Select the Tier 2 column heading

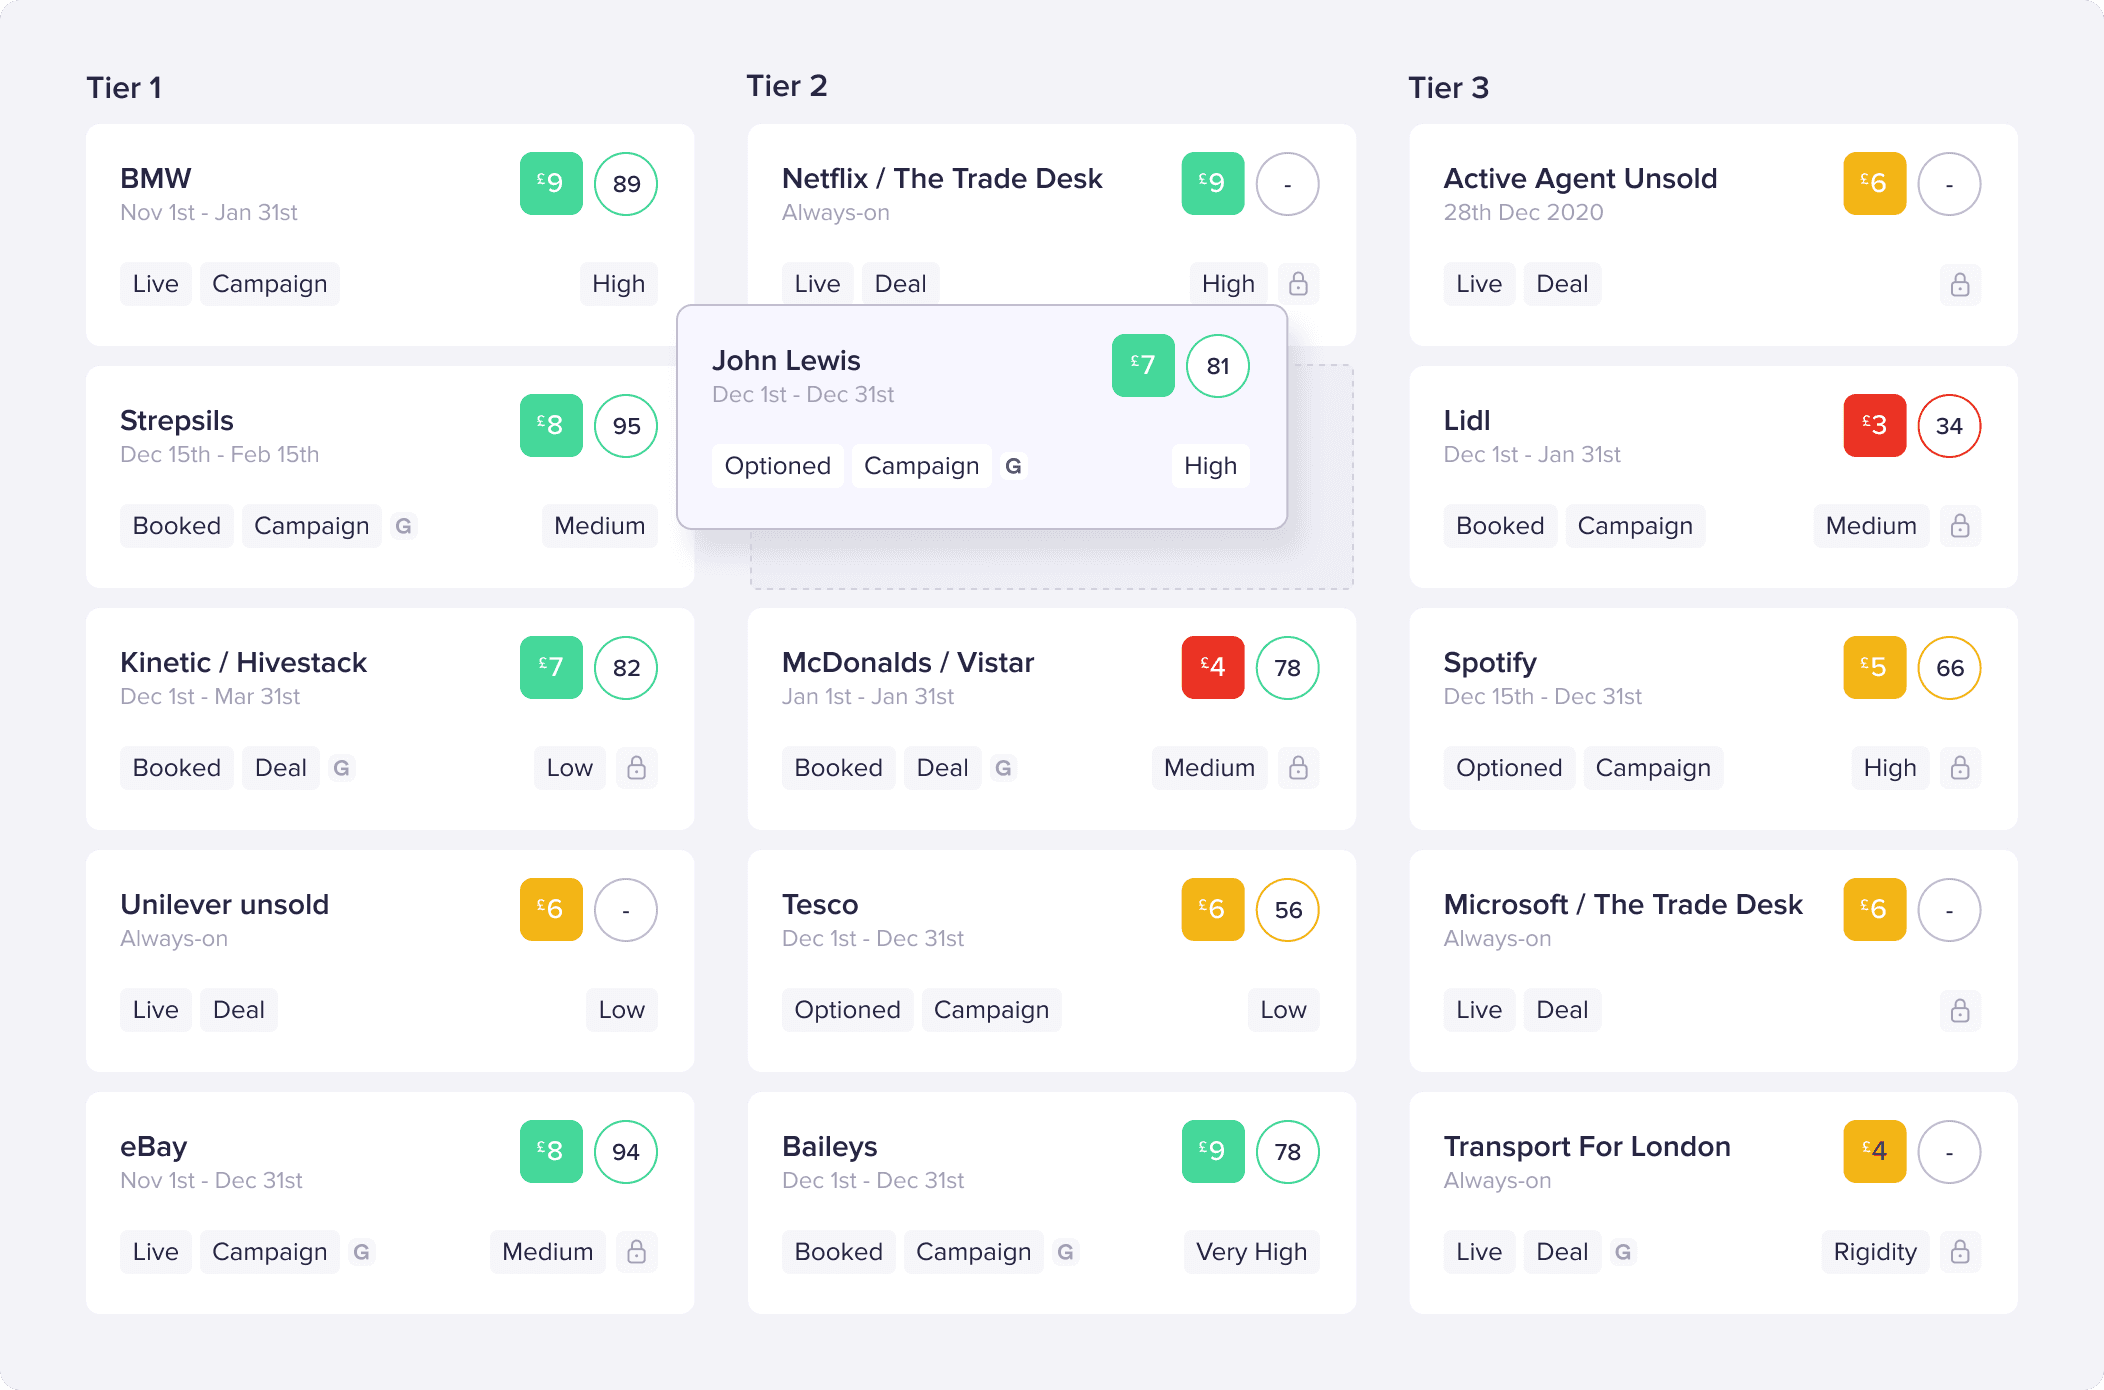[x=787, y=86]
